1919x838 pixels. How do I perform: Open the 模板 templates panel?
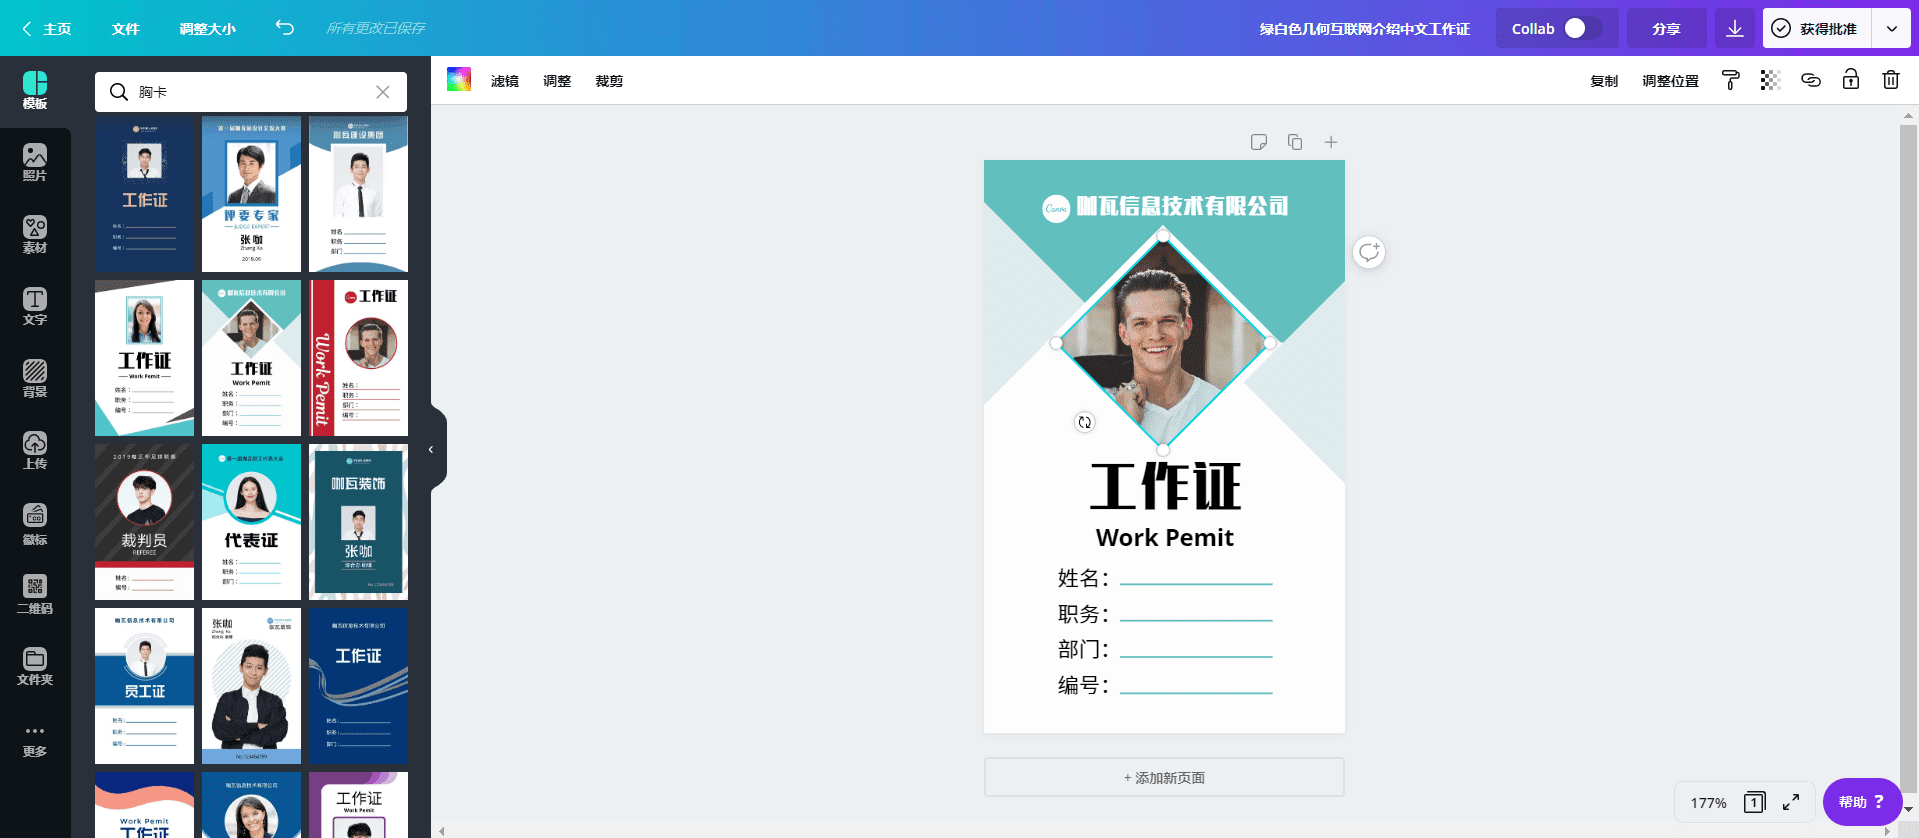pyautogui.click(x=35, y=90)
